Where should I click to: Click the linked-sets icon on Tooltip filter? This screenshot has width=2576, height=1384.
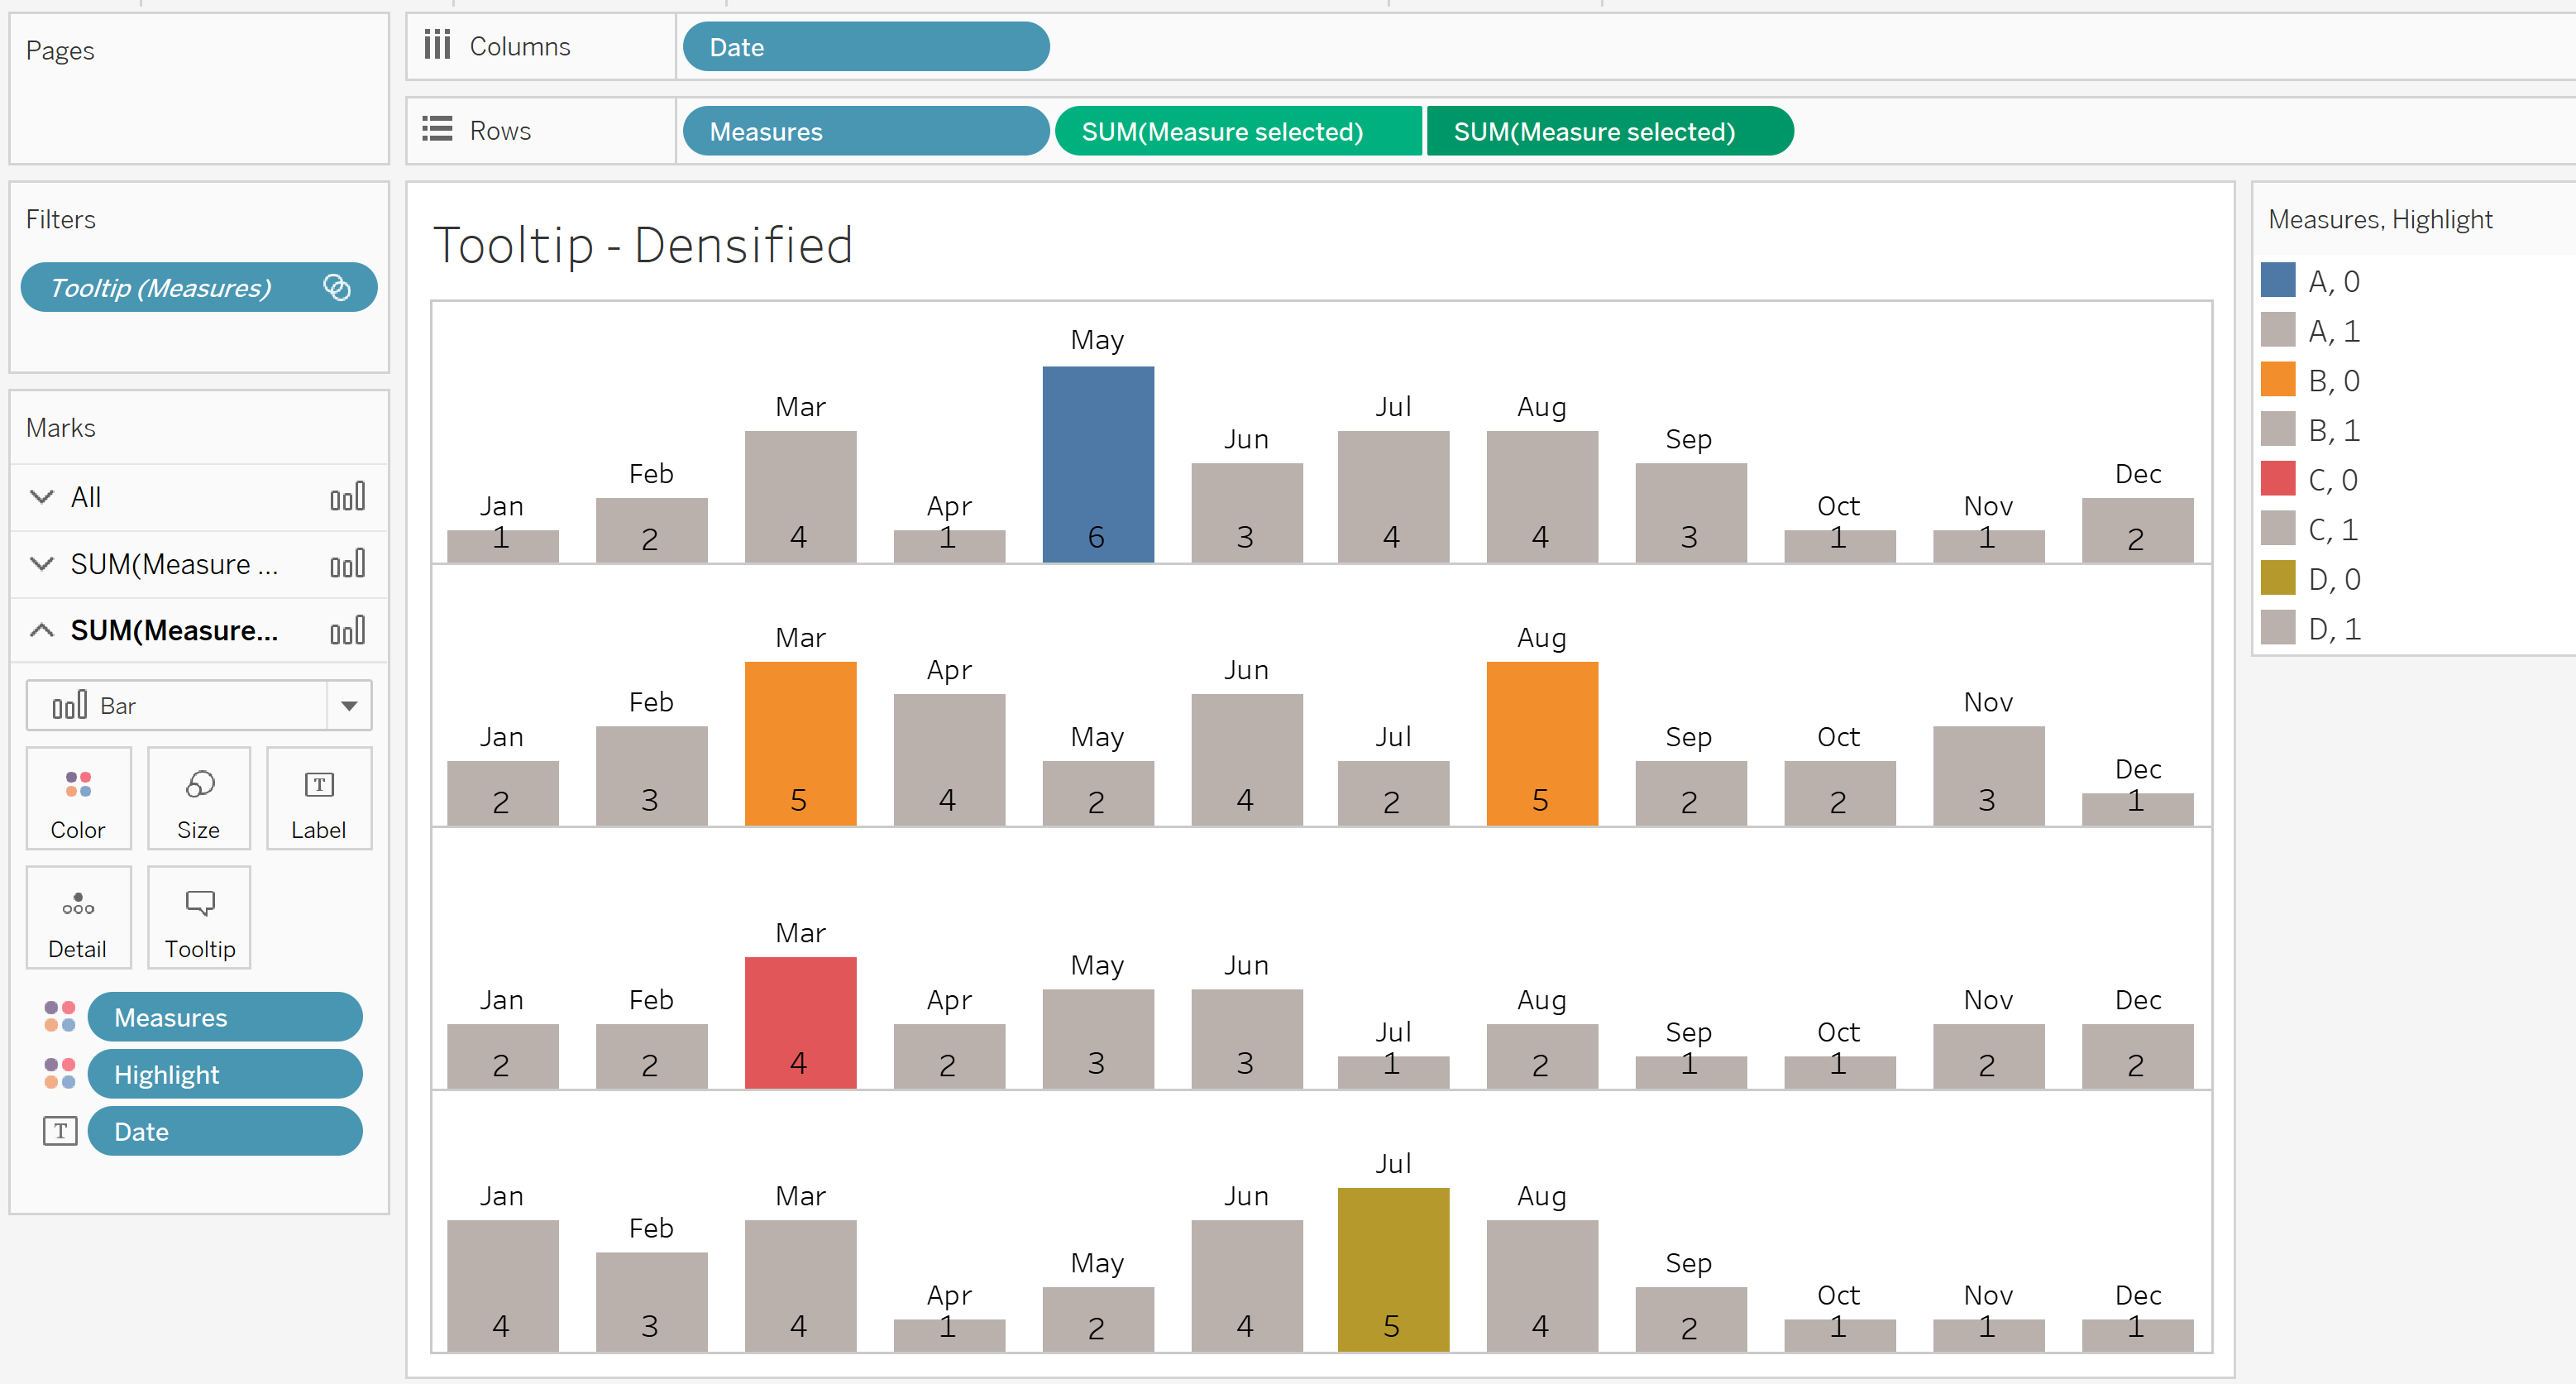tap(337, 288)
